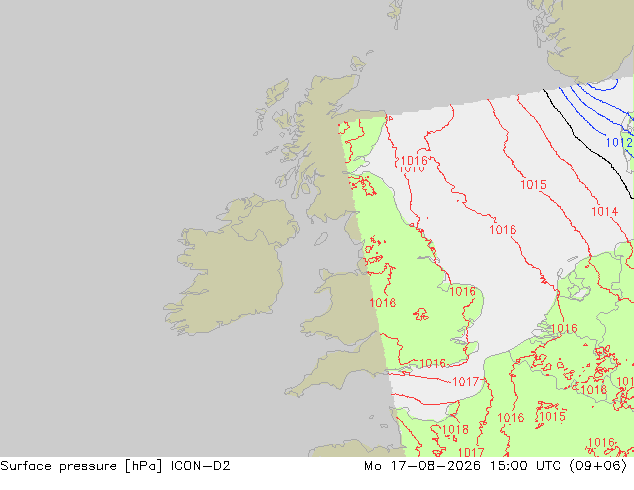This screenshot has width=634, height=490.
Task: Click the 1018 label over northern France
Action: point(455,429)
